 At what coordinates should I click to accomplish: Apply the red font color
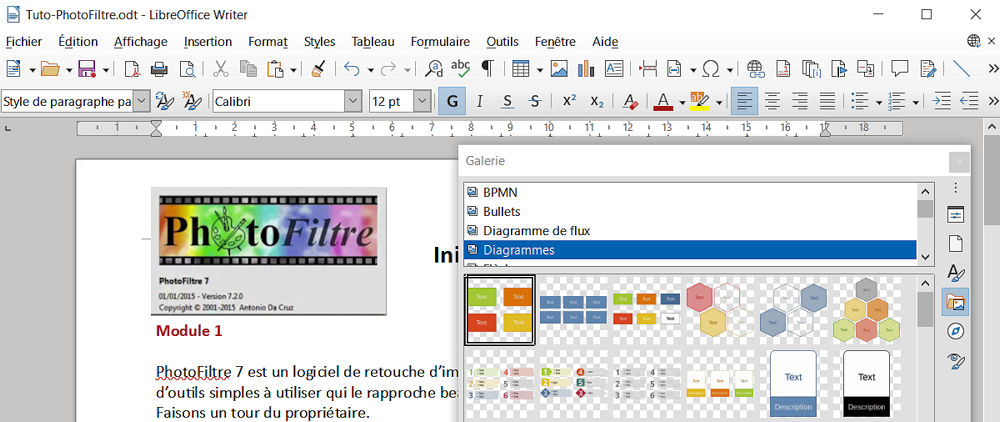(663, 101)
